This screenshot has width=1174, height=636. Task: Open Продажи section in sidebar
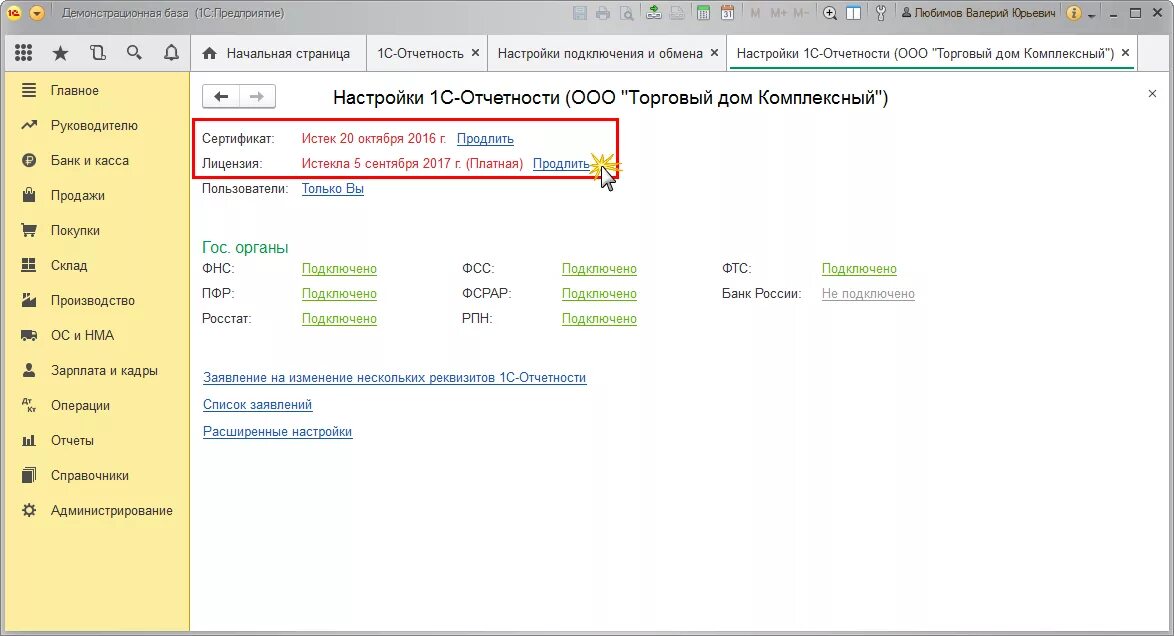pyautogui.click(x=96, y=196)
